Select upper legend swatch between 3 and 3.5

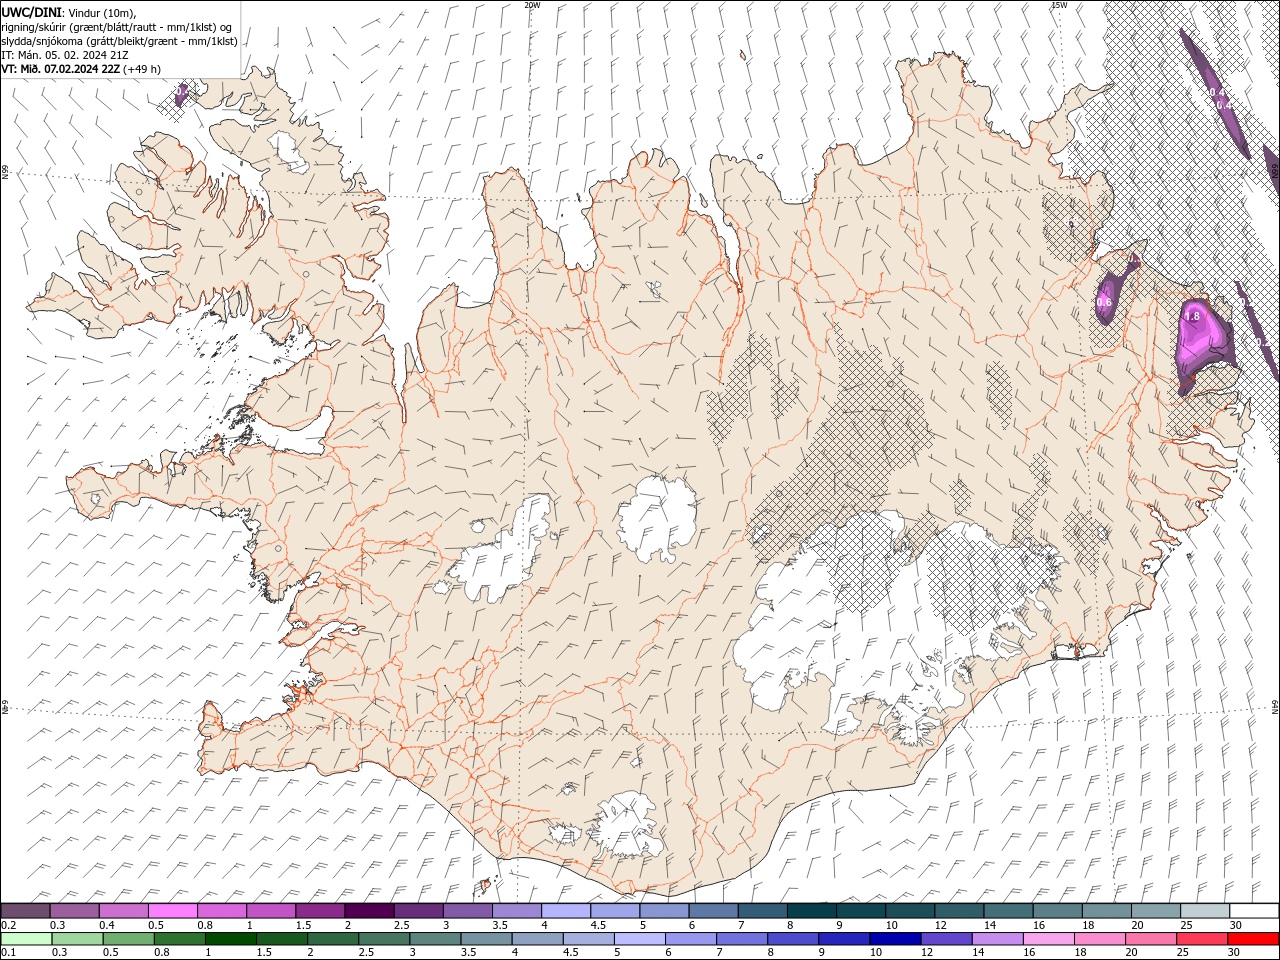[467, 911]
